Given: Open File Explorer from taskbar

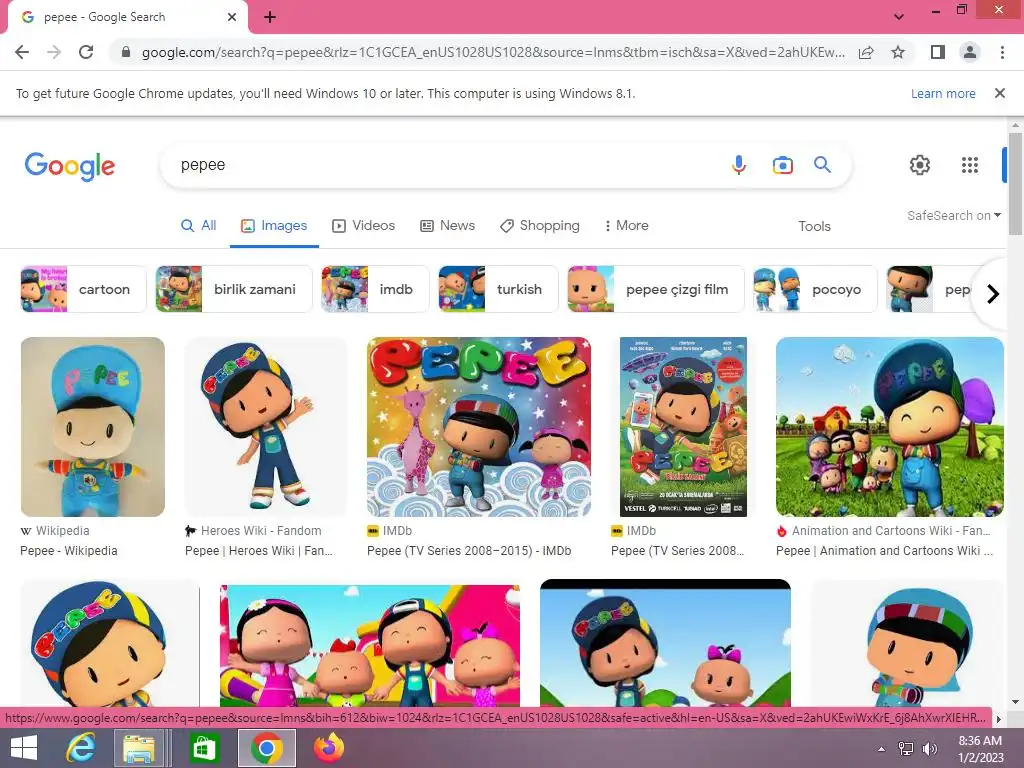Looking at the screenshot, I should (139, 748).
